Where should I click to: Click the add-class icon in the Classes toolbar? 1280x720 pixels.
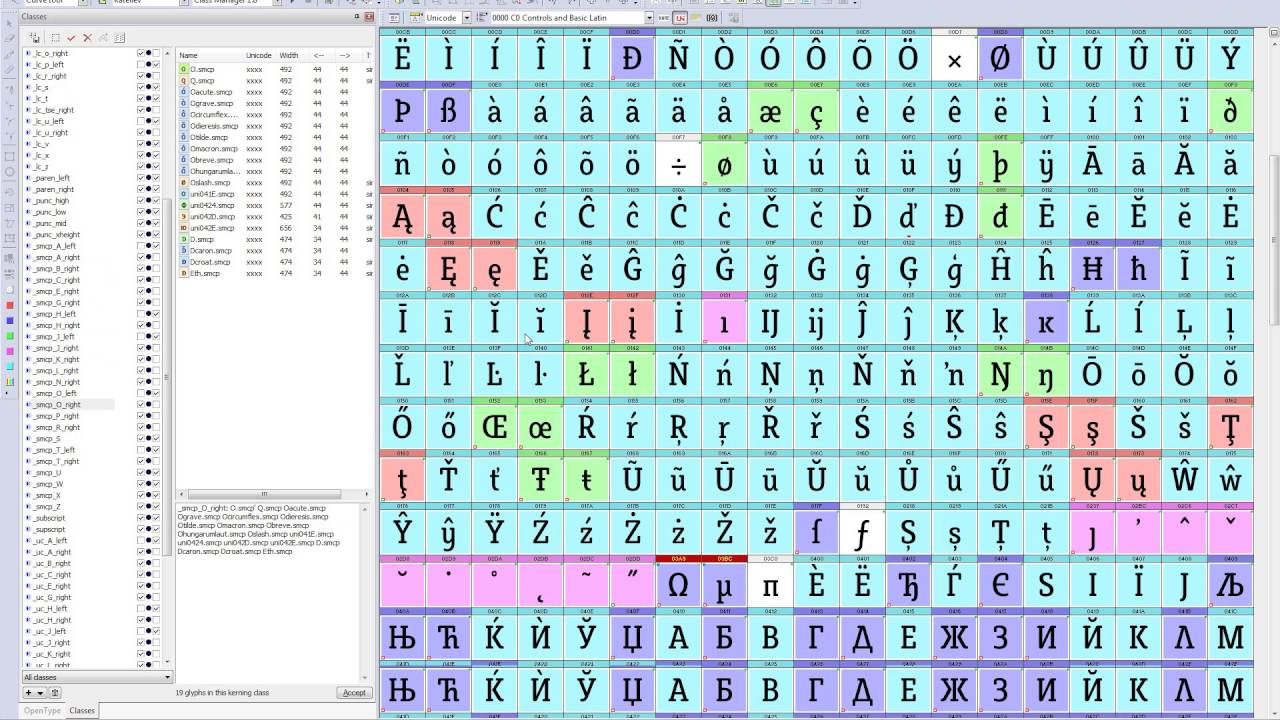[36, 38]
